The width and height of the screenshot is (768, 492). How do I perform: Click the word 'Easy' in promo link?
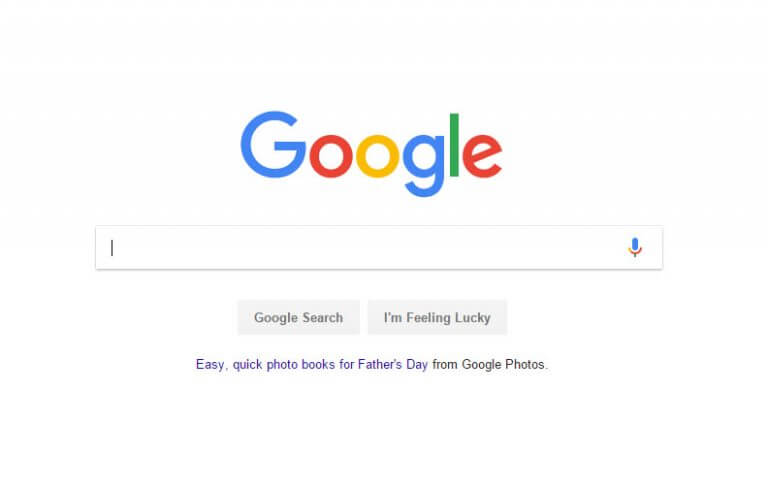pyautogui.click(x=210, y=365)
